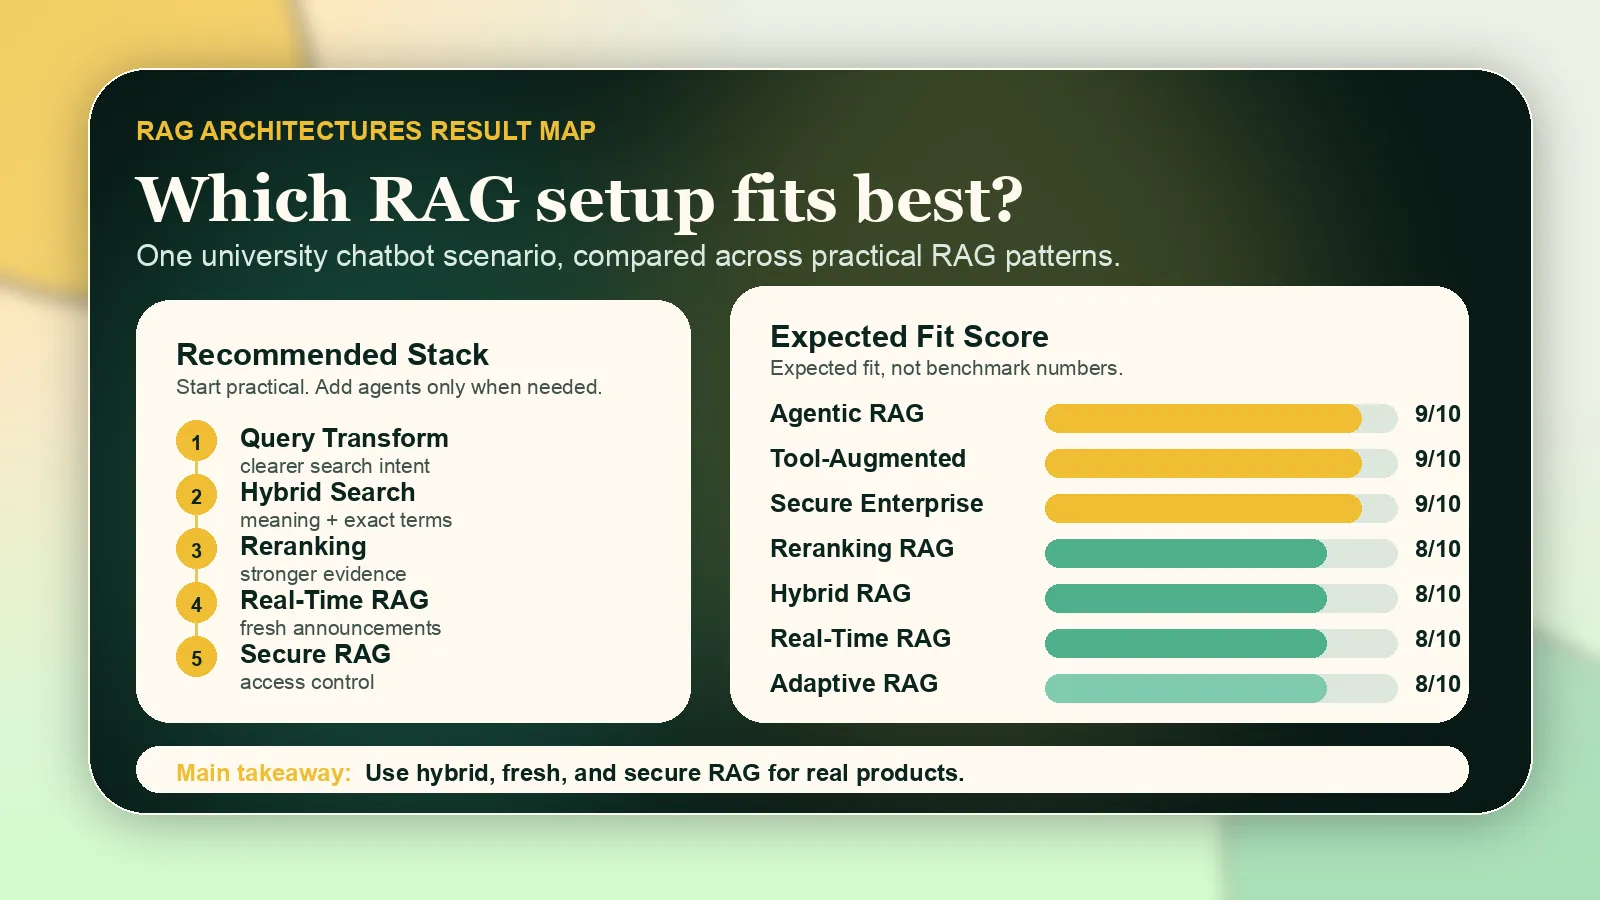Click the 8/10 score for Reranking RAG
The width and height of the screenshot is (1600, 900).
tap(1438, 549)
